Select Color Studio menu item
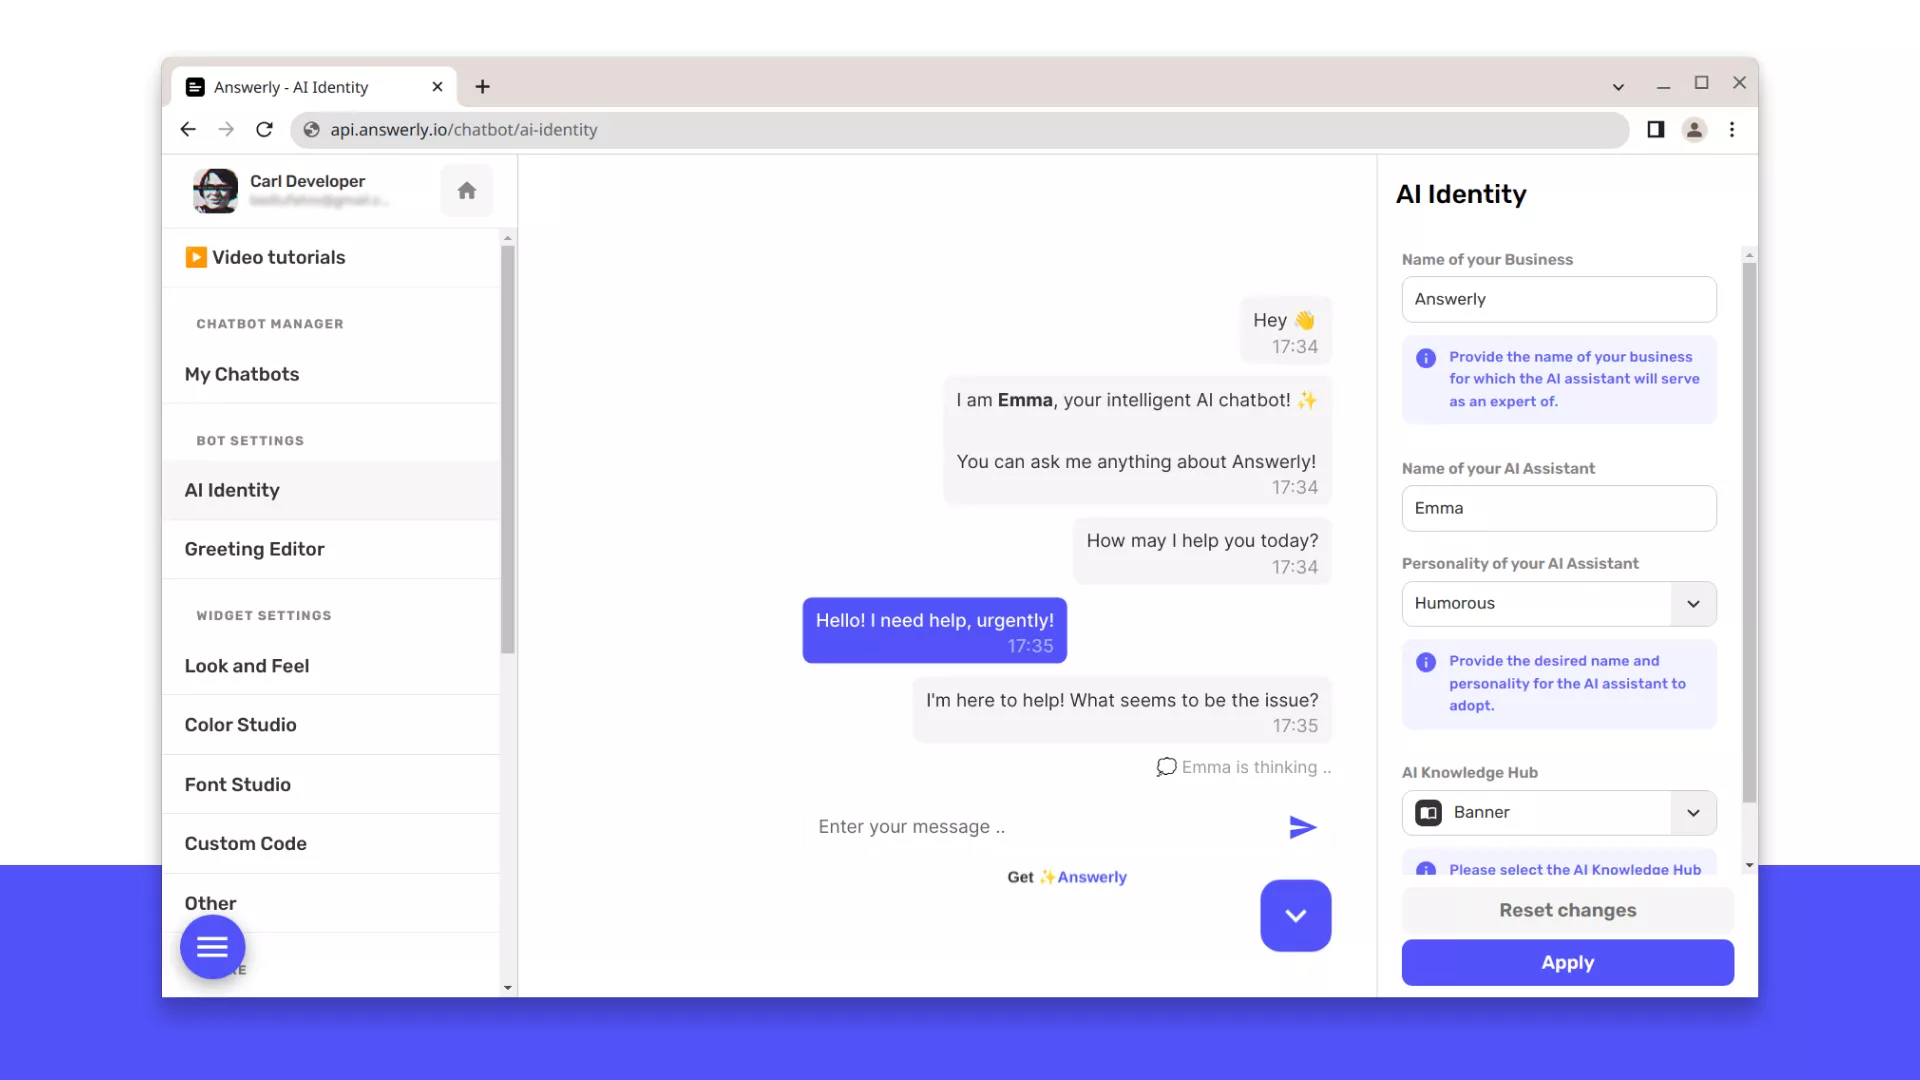This screenshot has height=1080, width=1920. [240, 725]
